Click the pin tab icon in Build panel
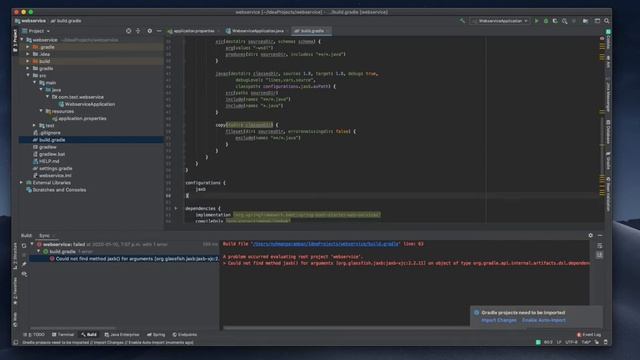The image size is (640, 360). tap(24, 264)
